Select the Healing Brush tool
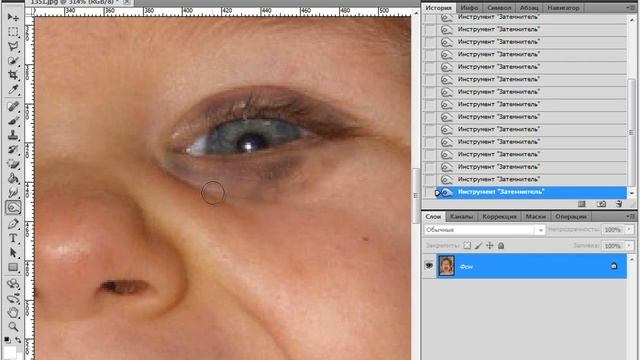This screenshot has height=360, width=640. coord(13,107)
